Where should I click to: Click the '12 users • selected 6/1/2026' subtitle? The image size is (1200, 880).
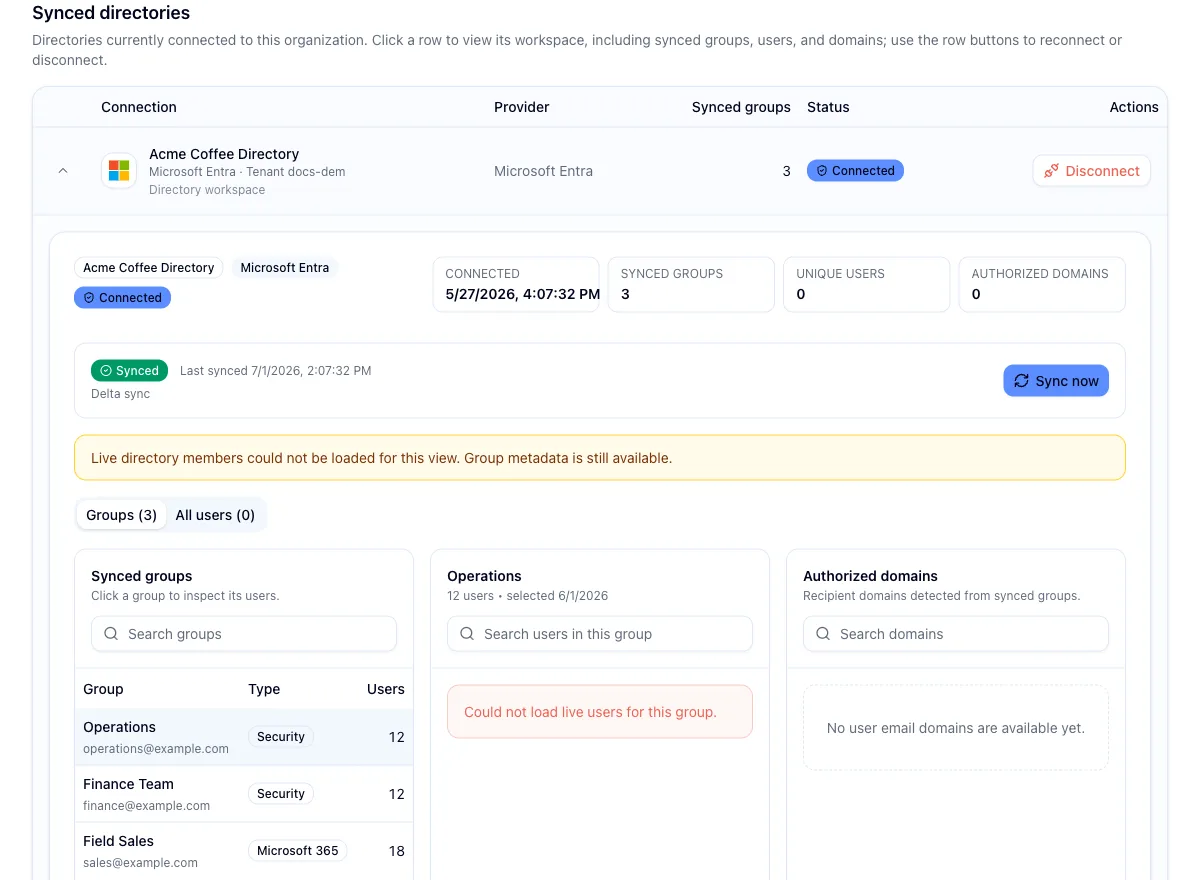[x=528, y=596]
